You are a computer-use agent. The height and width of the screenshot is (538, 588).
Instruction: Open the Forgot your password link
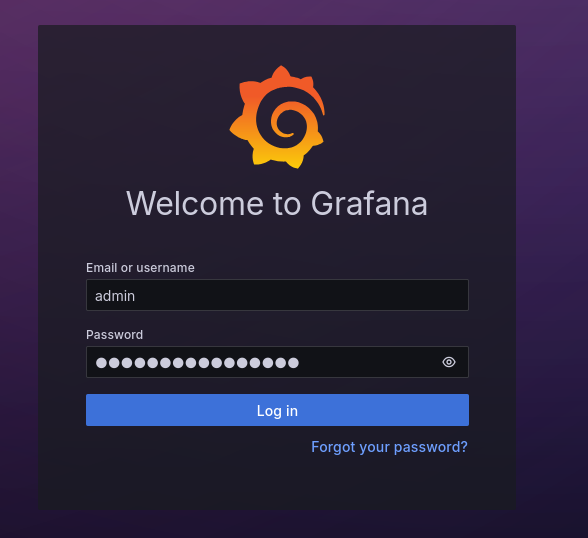coord(389,447)
